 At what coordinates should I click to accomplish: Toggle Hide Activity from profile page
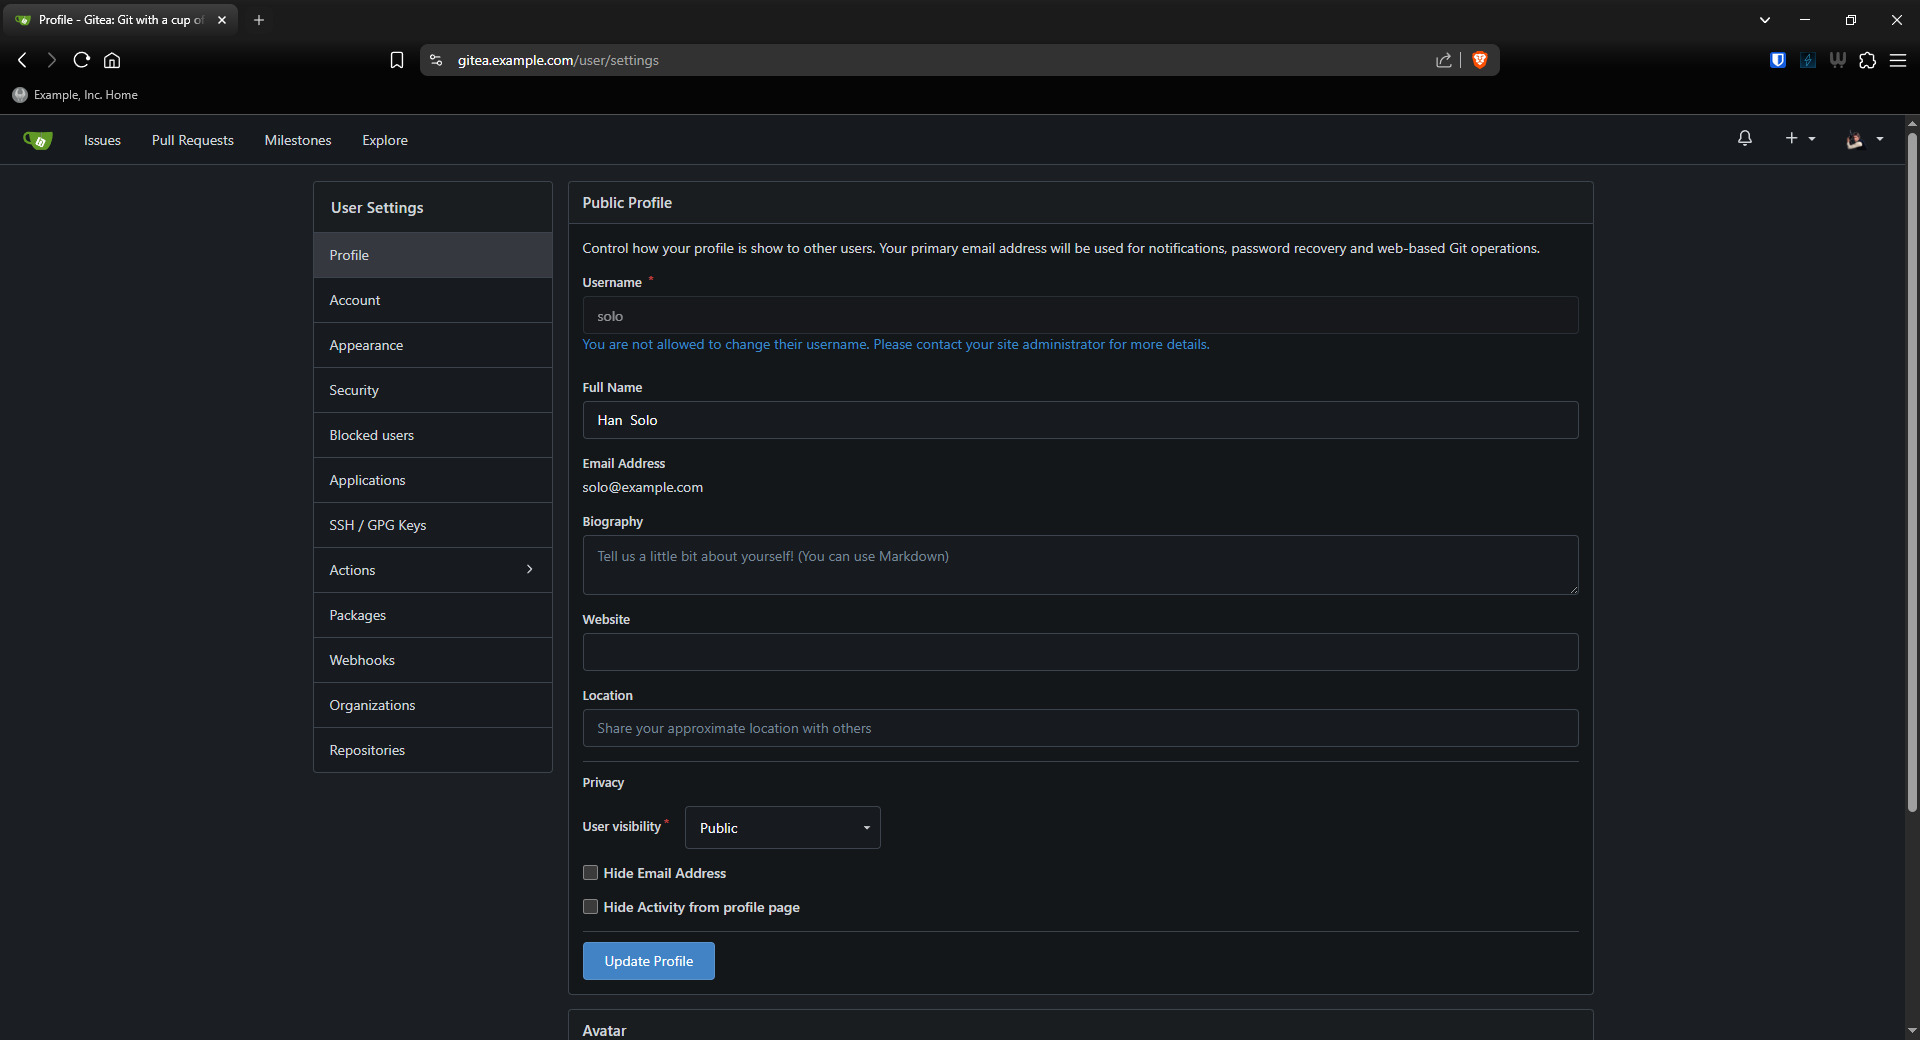coord(590,907)
